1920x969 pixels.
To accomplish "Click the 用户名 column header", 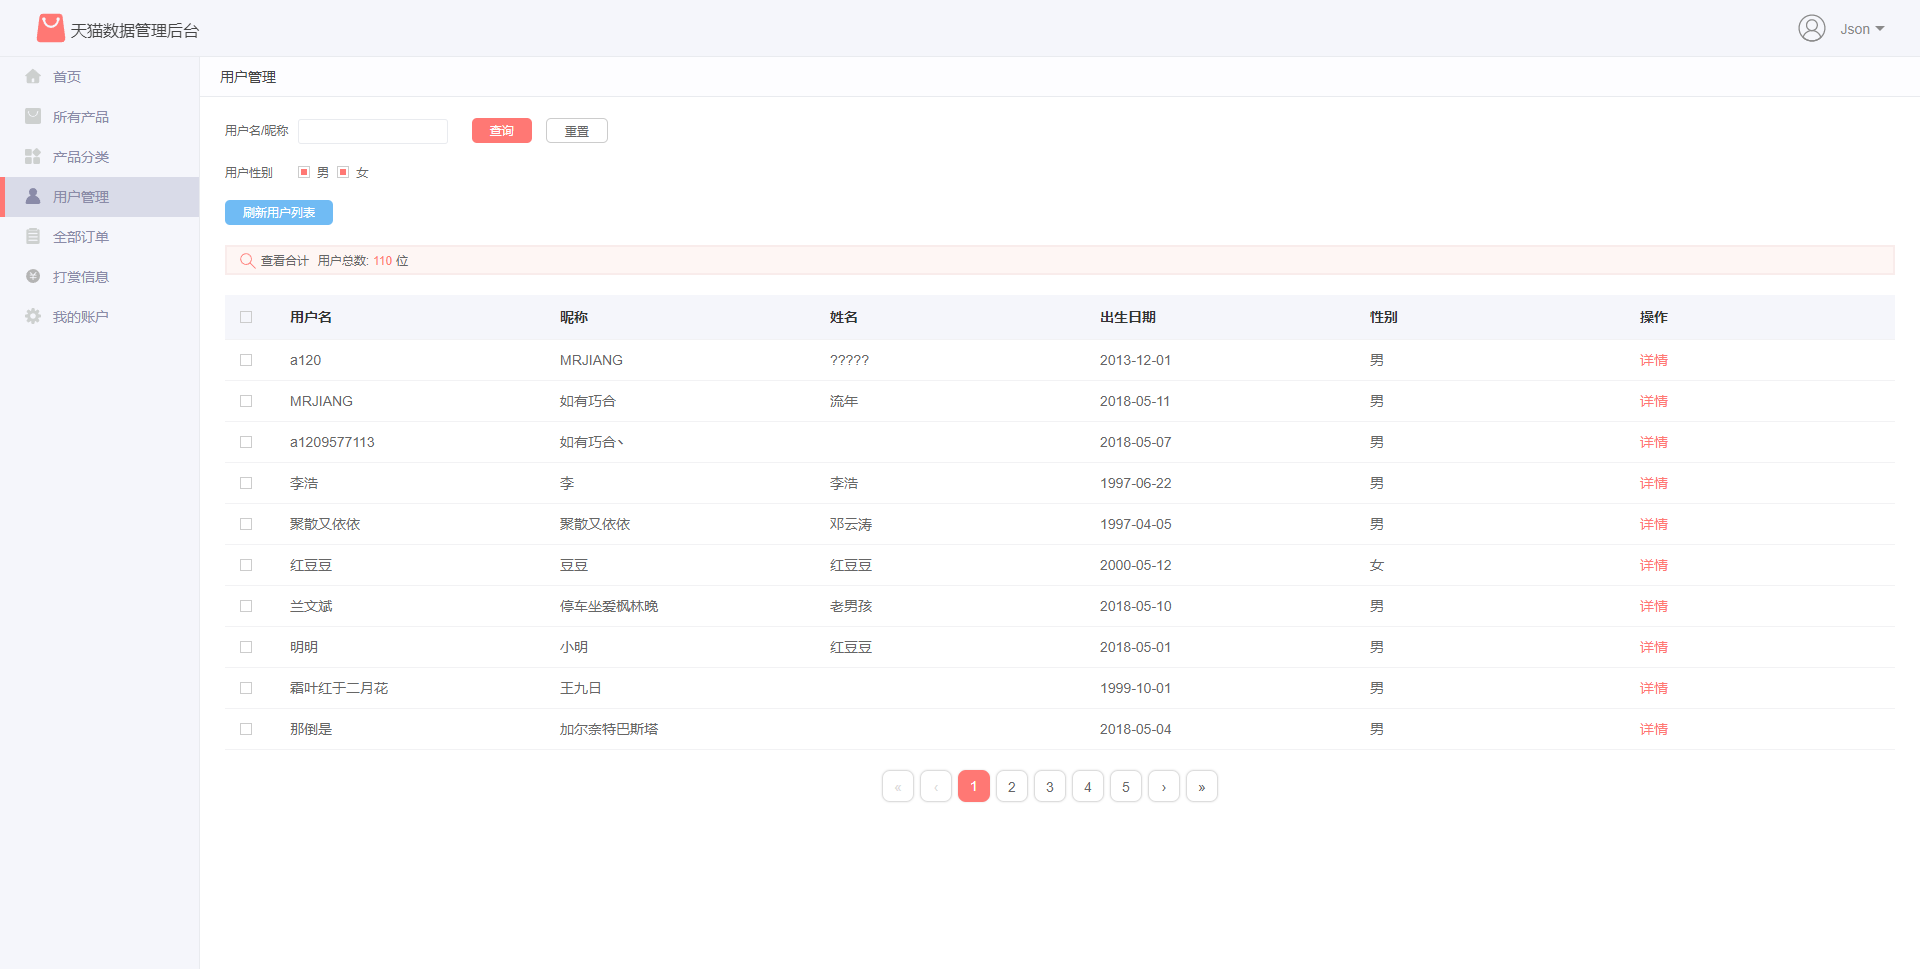I will tap(311, 317).
